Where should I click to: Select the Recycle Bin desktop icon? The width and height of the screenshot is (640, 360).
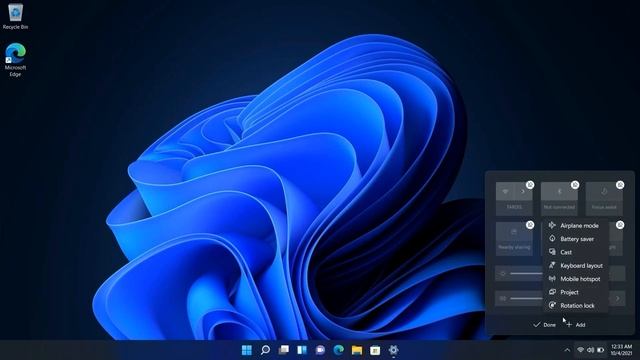point(16,16)
